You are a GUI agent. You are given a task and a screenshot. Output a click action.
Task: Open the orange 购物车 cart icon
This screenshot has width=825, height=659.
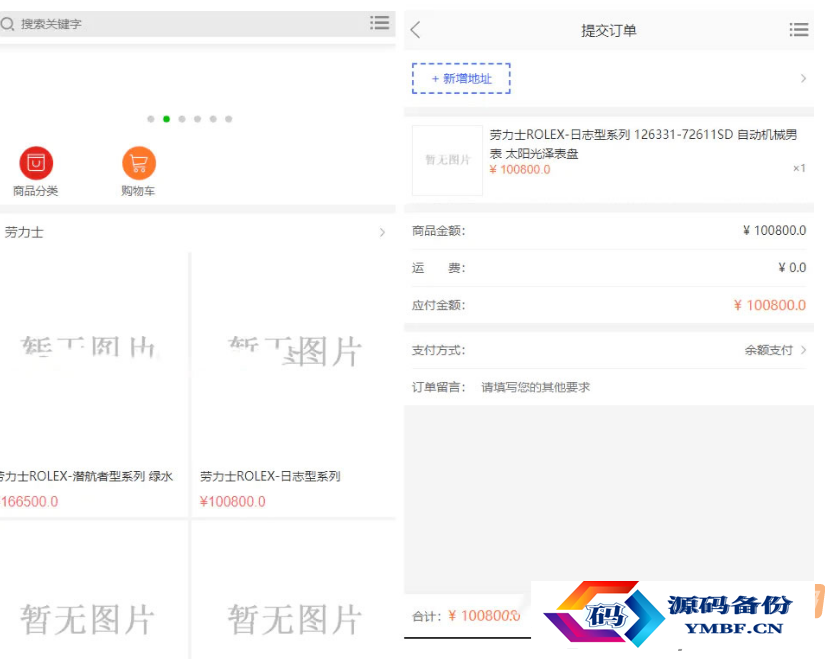139,163
